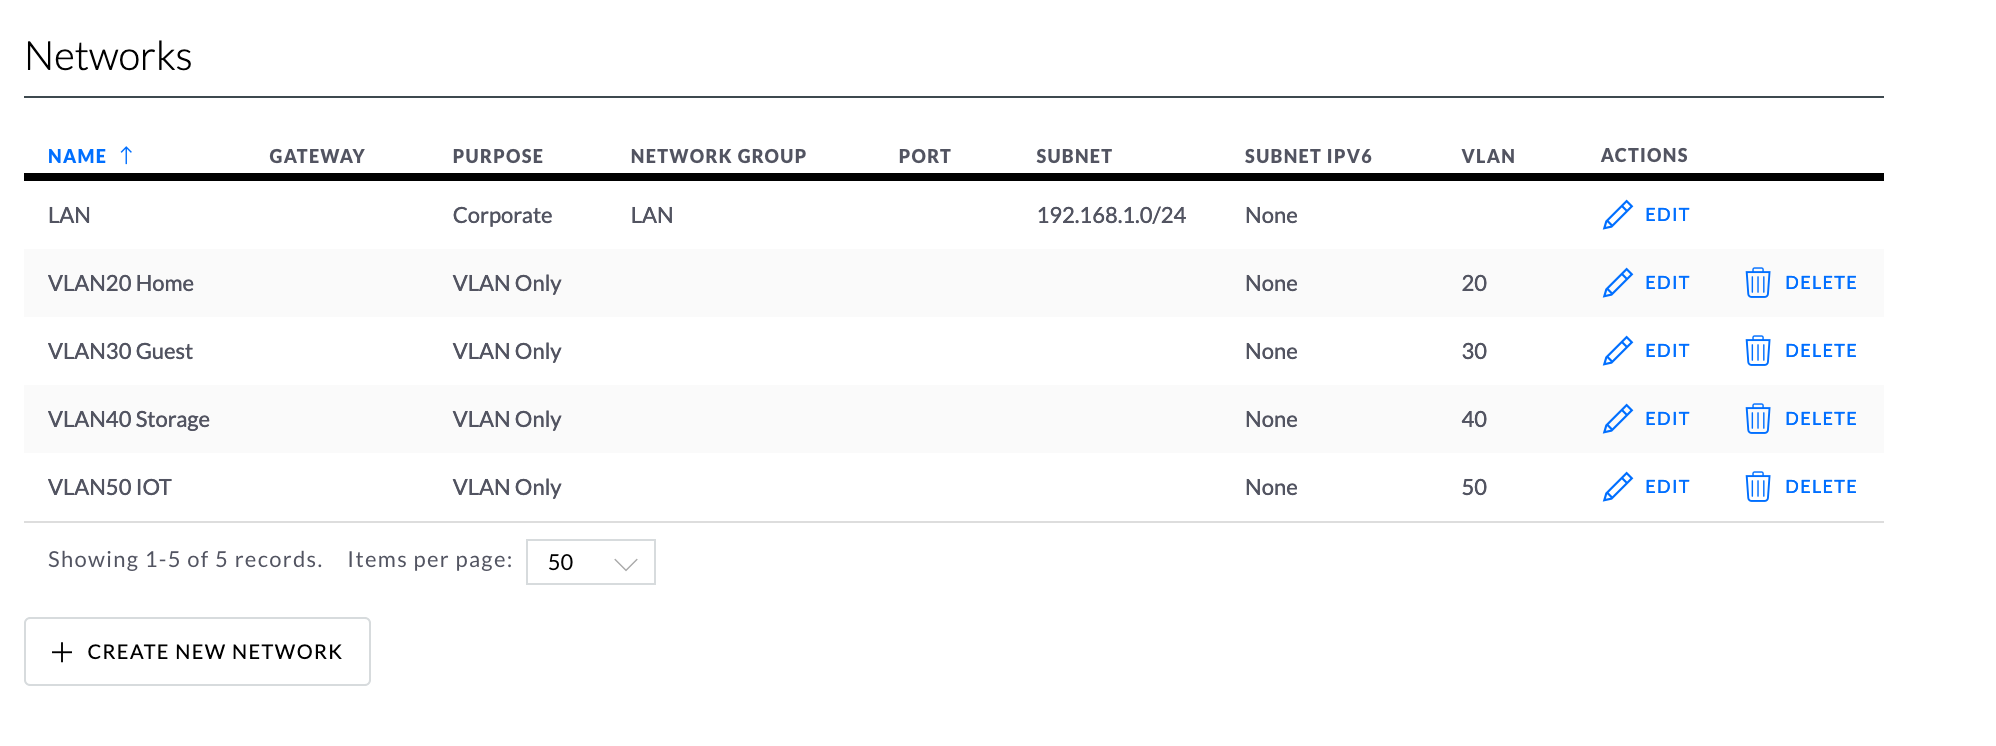
Task: Click pencil icon for VLAN30 Guest
Action: point(1617,351)
